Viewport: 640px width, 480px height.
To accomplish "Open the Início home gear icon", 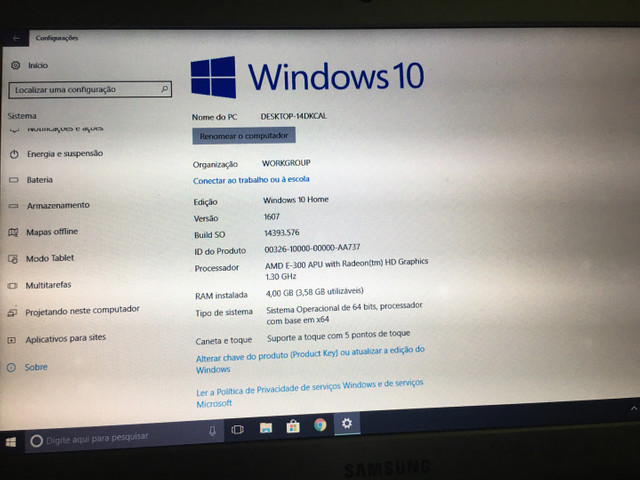I will pos(15,65).
